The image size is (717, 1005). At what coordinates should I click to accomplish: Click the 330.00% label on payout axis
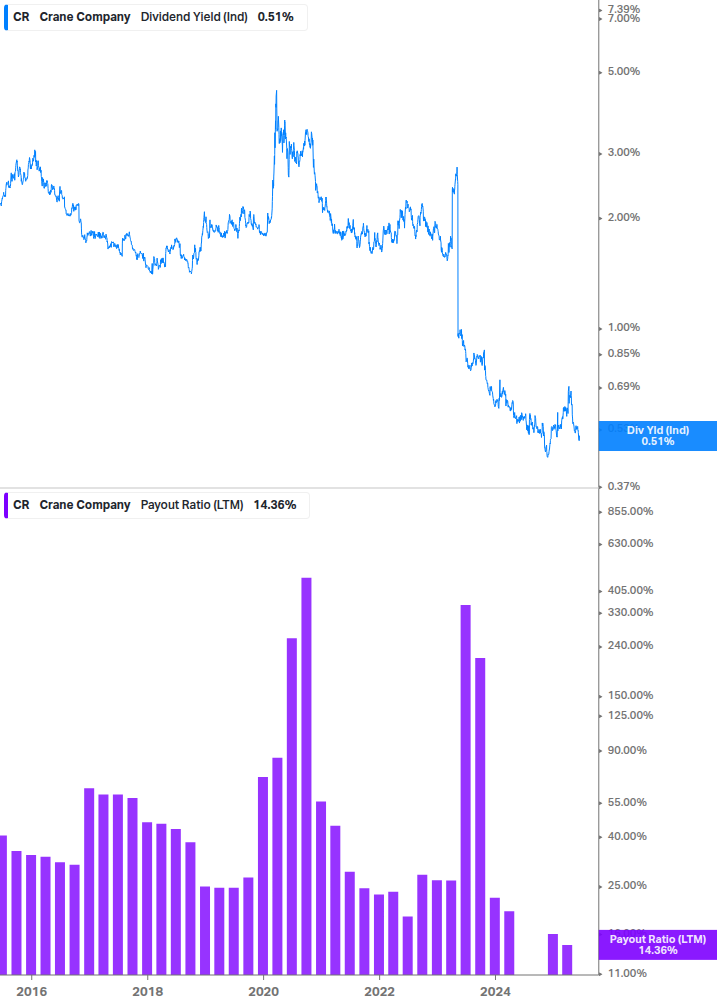tap(630, 613)
